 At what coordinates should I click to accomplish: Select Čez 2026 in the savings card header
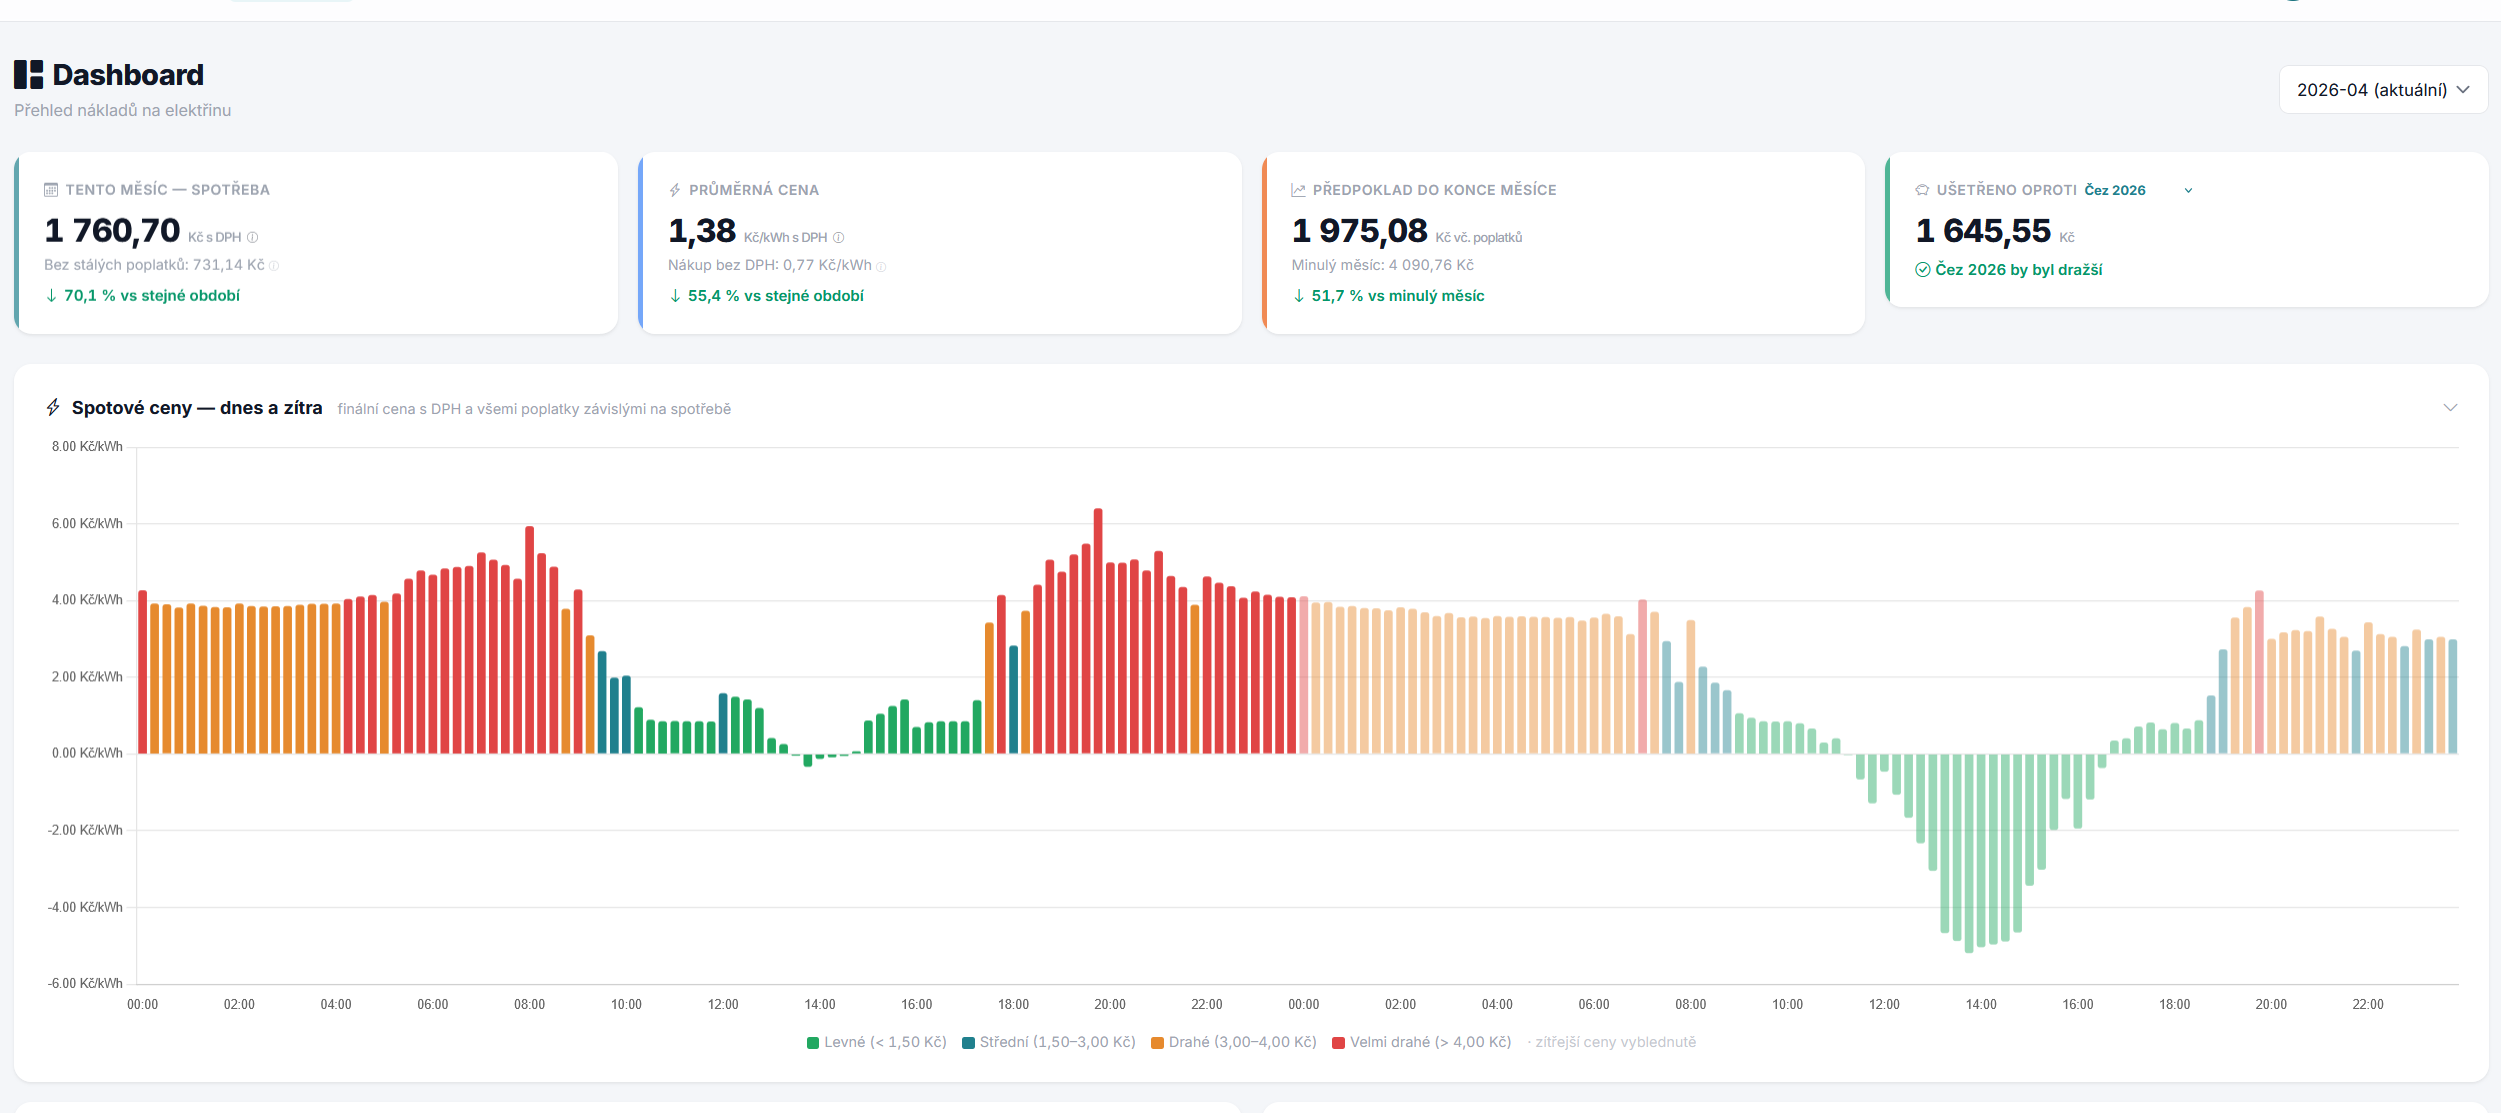click(2115, 190)
